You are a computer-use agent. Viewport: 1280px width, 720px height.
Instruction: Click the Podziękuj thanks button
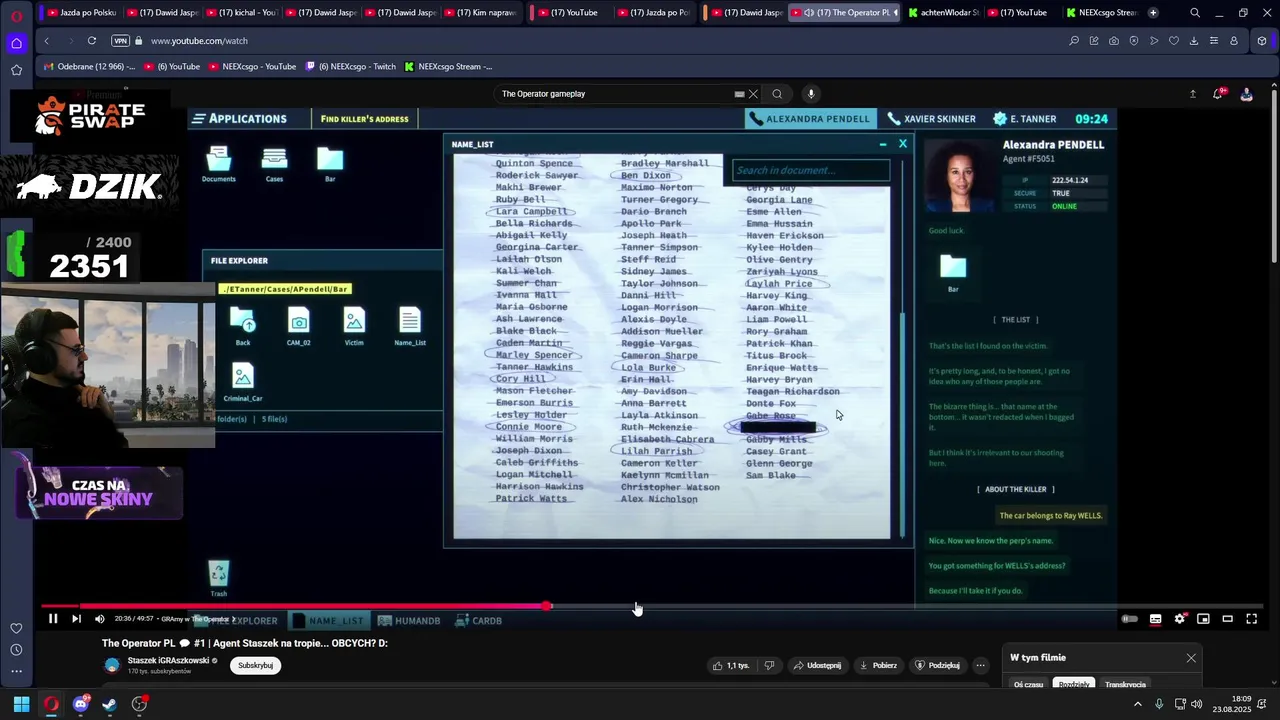[x=936, y=665]
